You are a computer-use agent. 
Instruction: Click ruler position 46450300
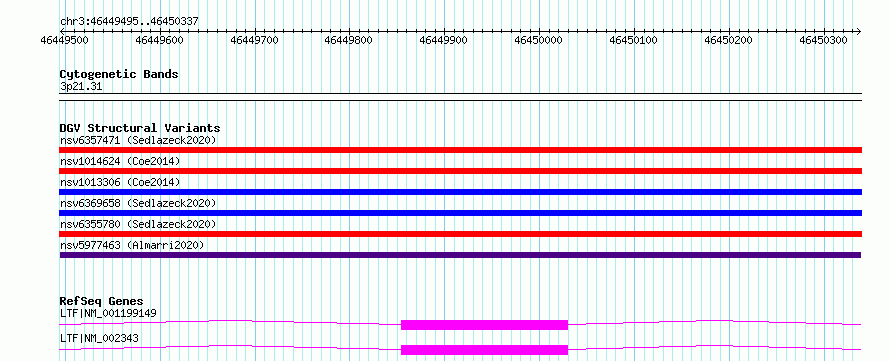click(823, 40)
